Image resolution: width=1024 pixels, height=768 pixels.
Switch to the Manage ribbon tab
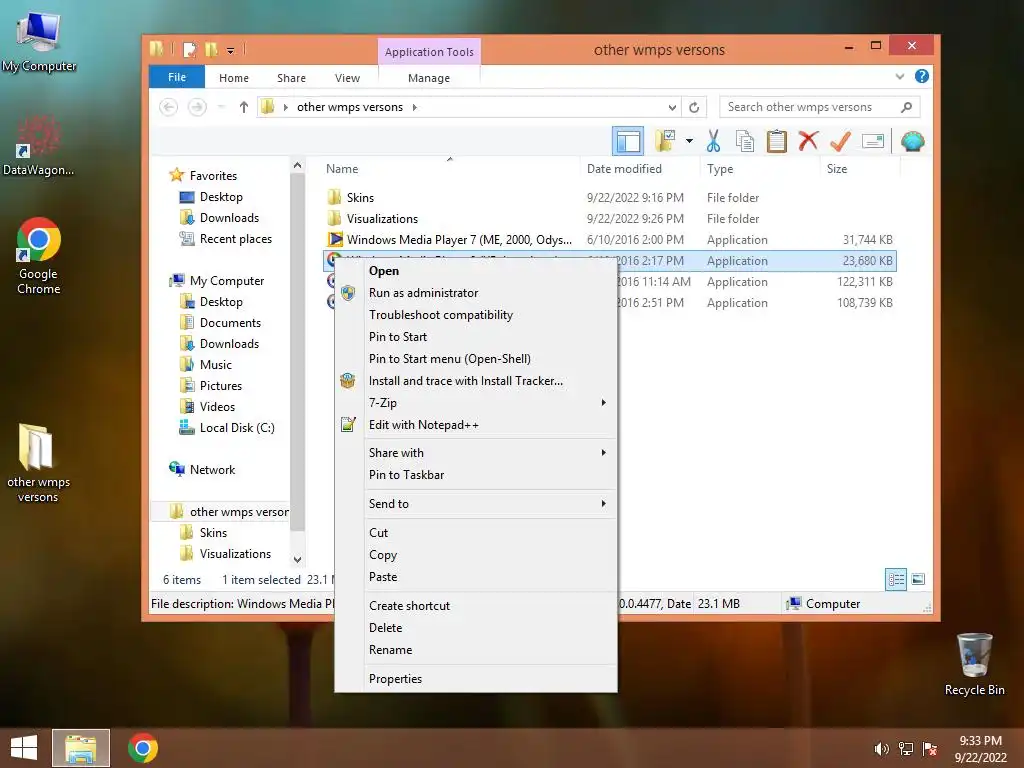point(429,78)
